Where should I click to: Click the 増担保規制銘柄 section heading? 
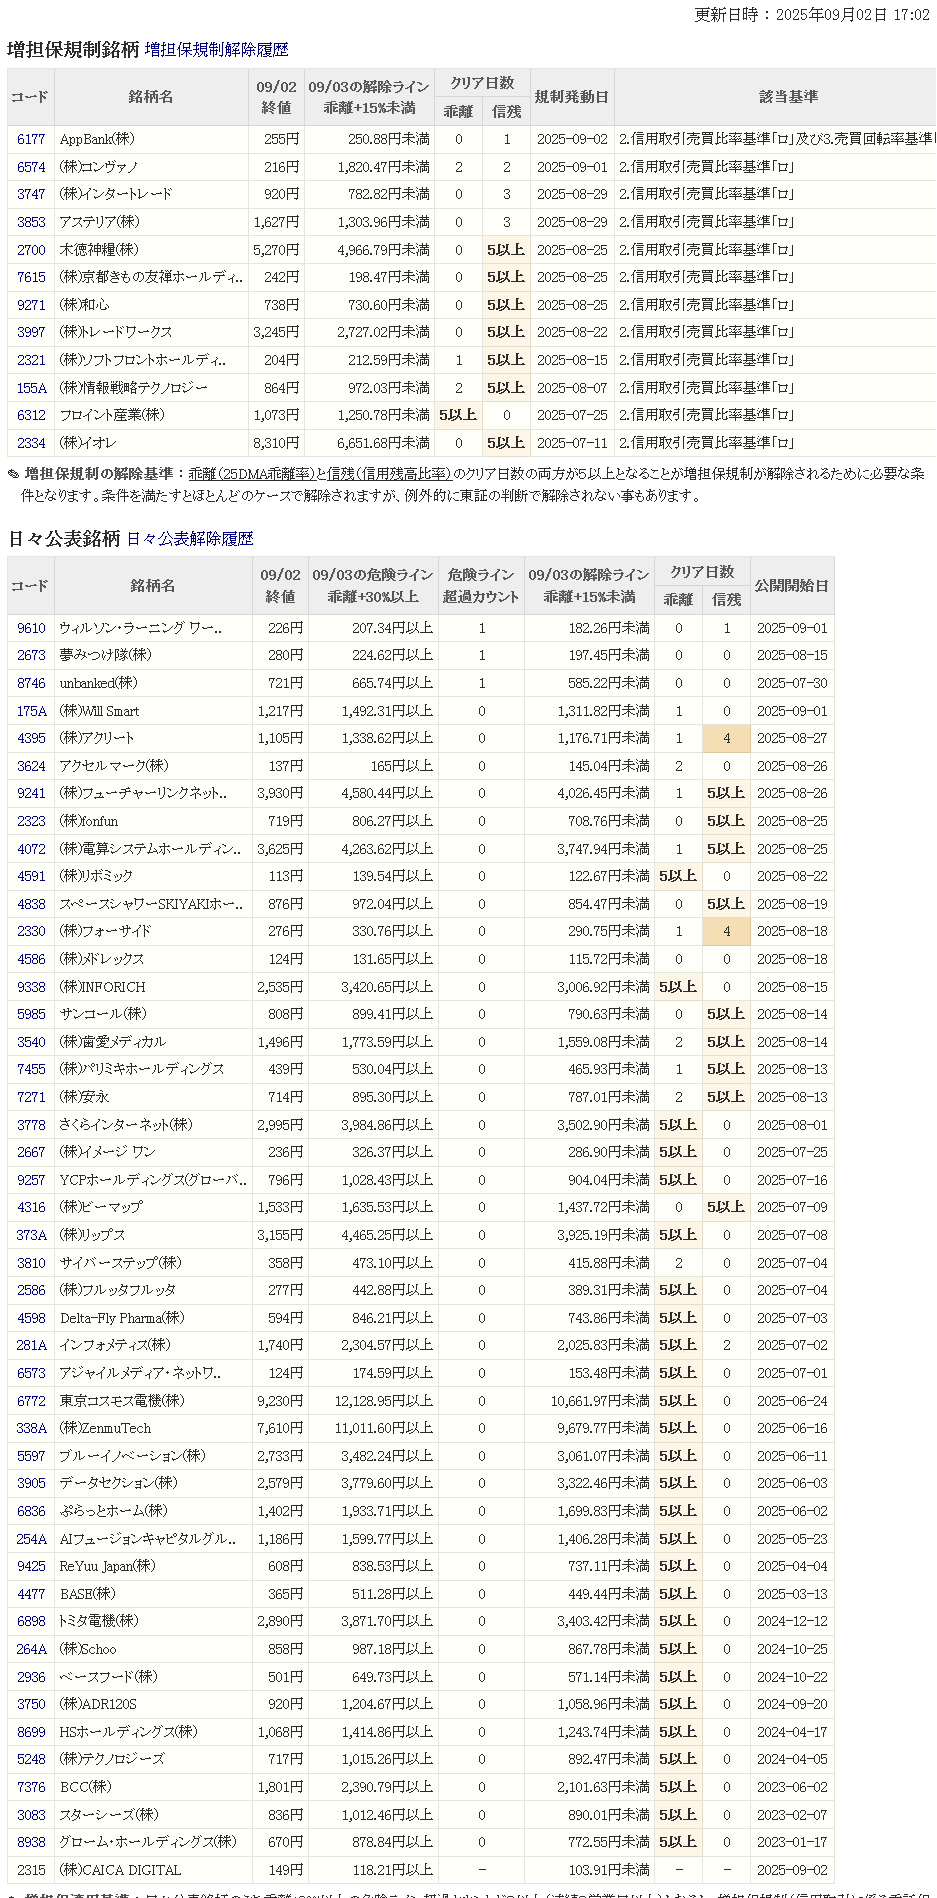(73, 49)
